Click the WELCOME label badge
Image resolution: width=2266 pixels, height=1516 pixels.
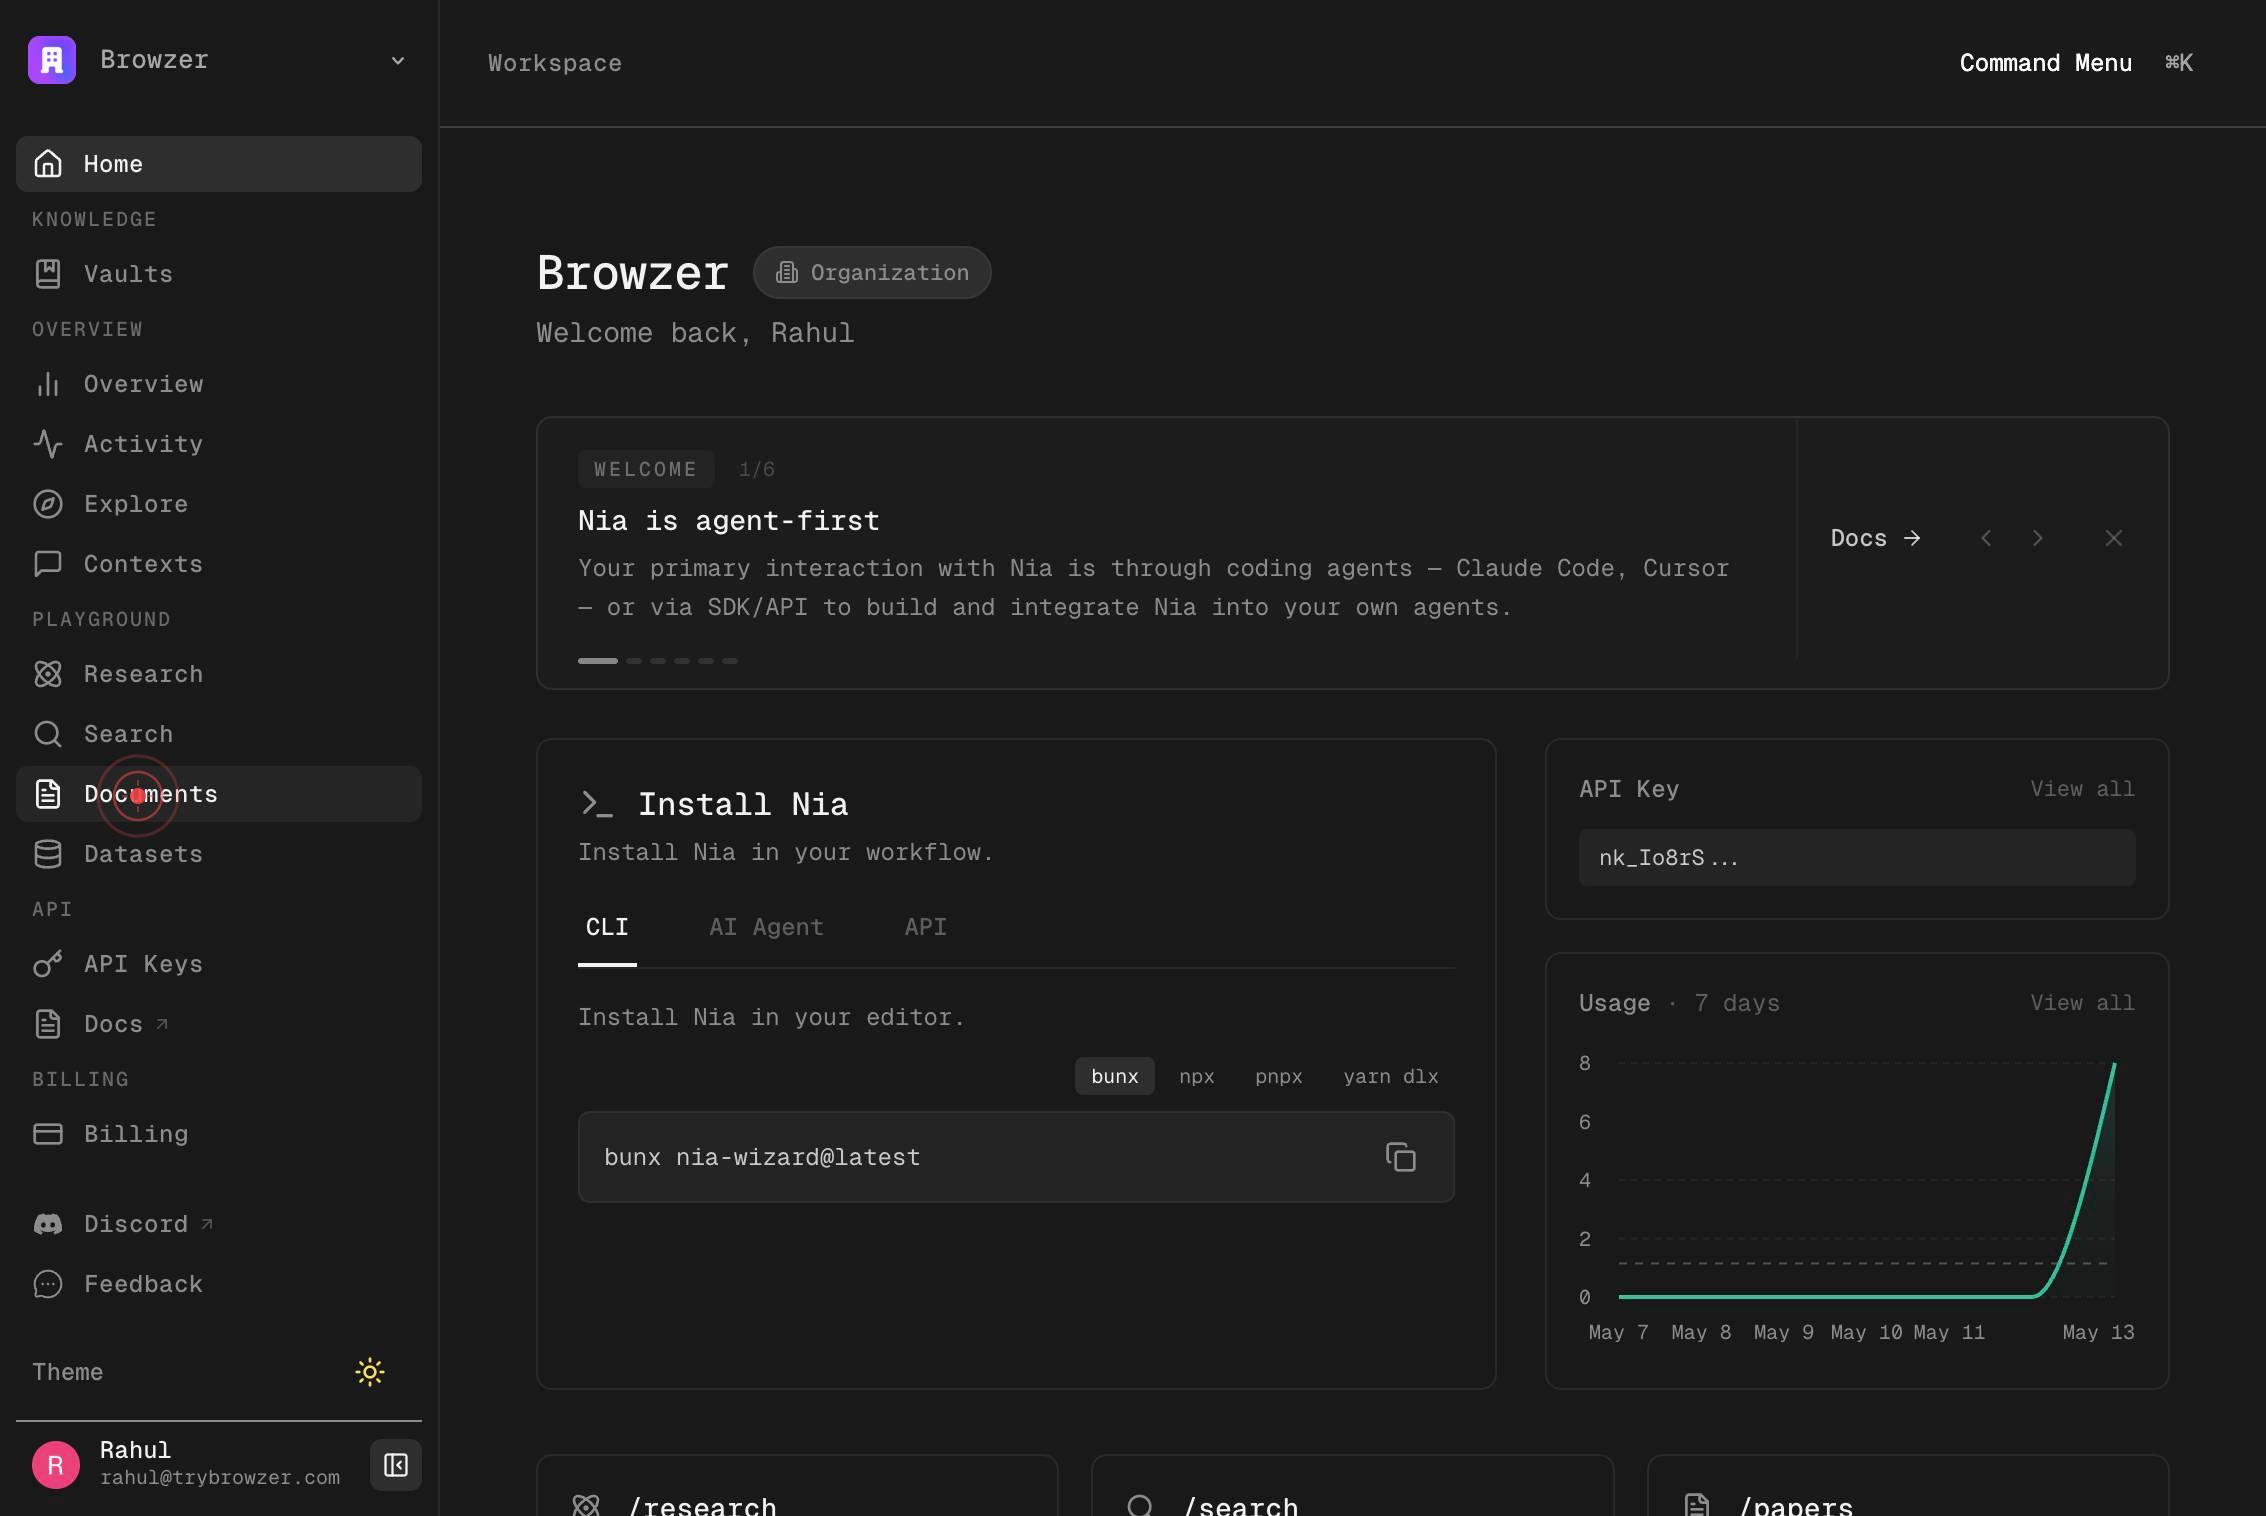[x=646, y=469]
